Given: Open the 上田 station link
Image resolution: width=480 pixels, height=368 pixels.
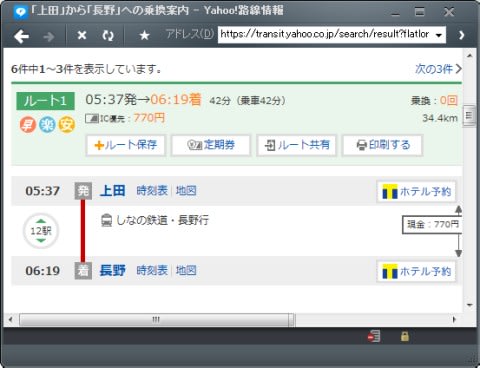Looking at the screenshot, I should tap(113, 191).
